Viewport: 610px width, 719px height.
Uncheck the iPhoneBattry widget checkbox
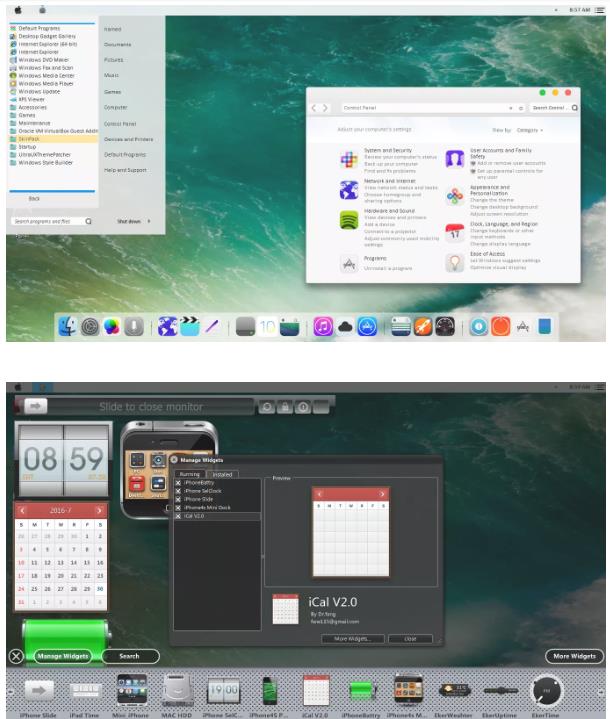click(x=178, y=483)
